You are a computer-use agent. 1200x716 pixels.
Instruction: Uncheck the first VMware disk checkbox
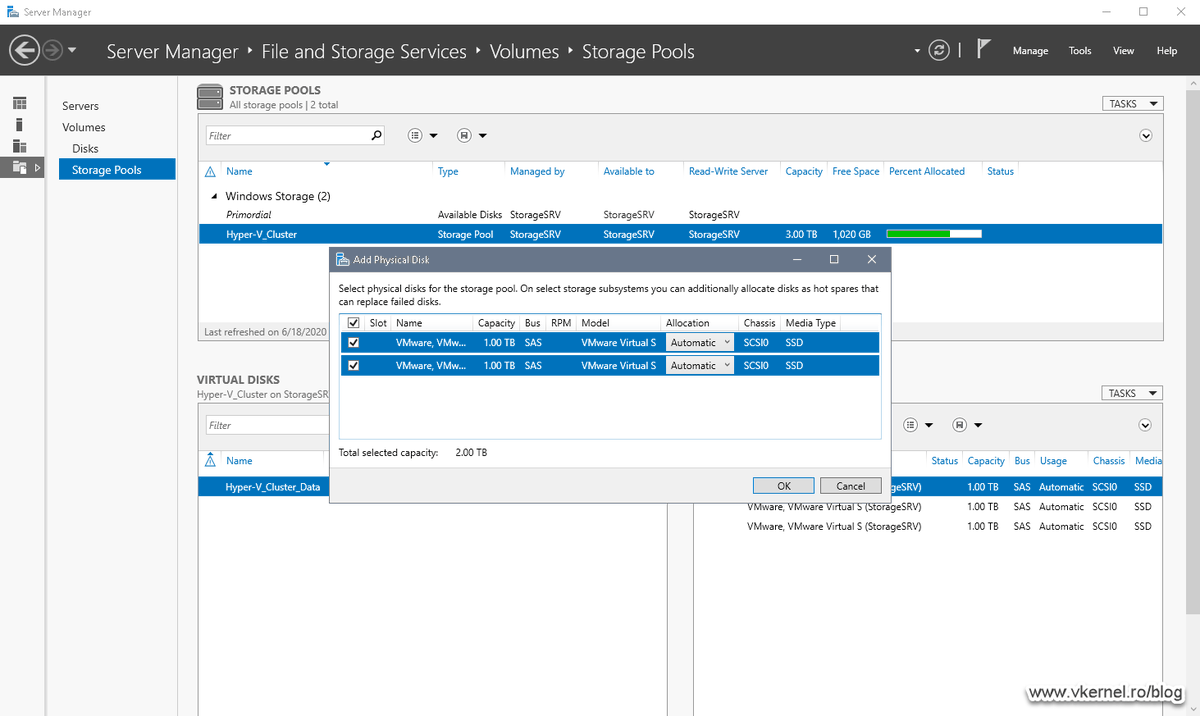[x=353, y=342]
